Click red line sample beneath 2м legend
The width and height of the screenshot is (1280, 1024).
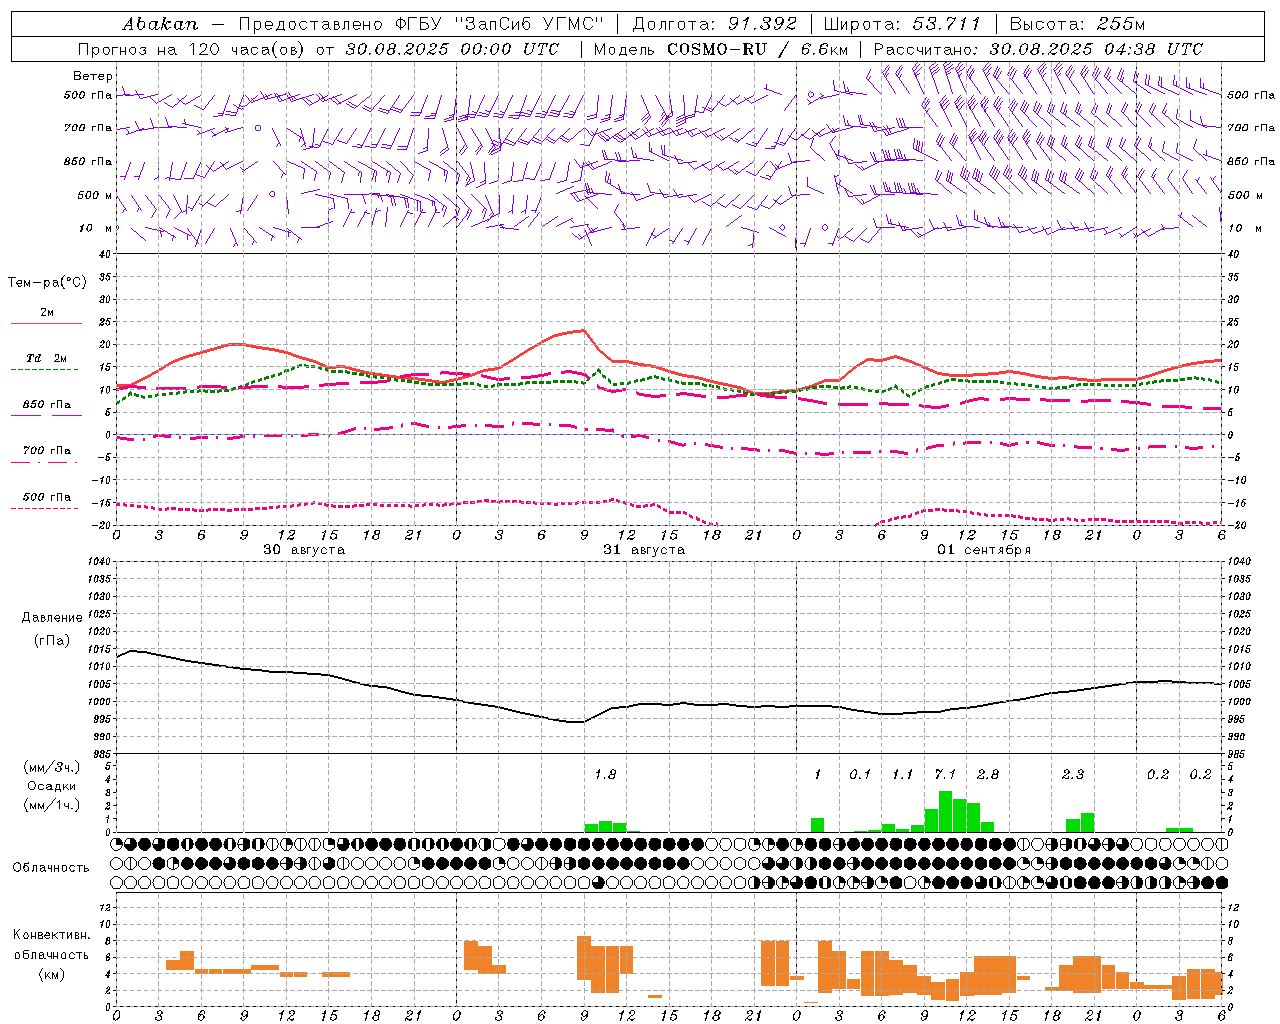[x=45, y=323]
